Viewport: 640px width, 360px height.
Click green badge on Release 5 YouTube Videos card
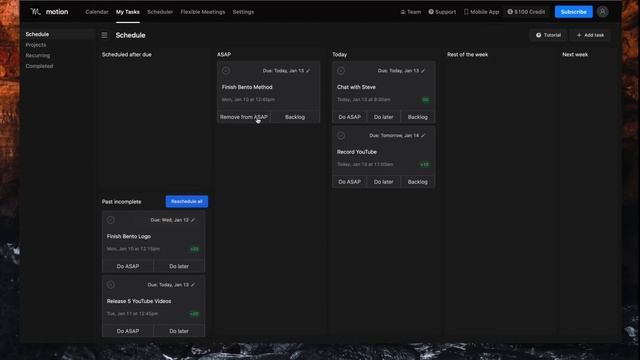tap(195, 314)
